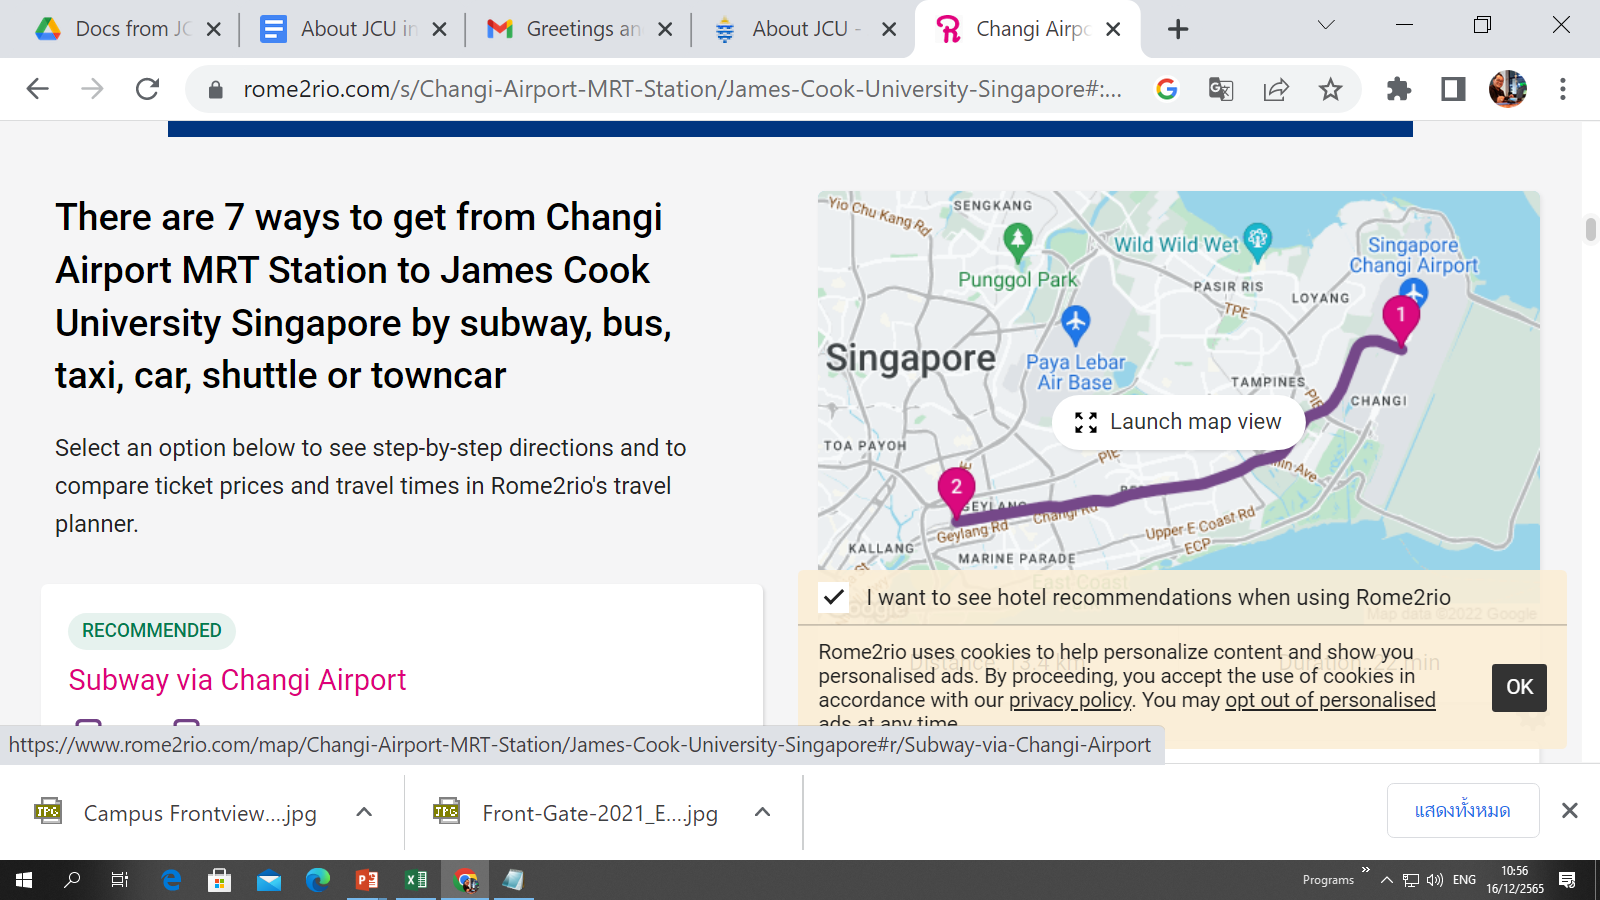
Task: Click the RECOMMENDED badge
Action: coord(152,631)
